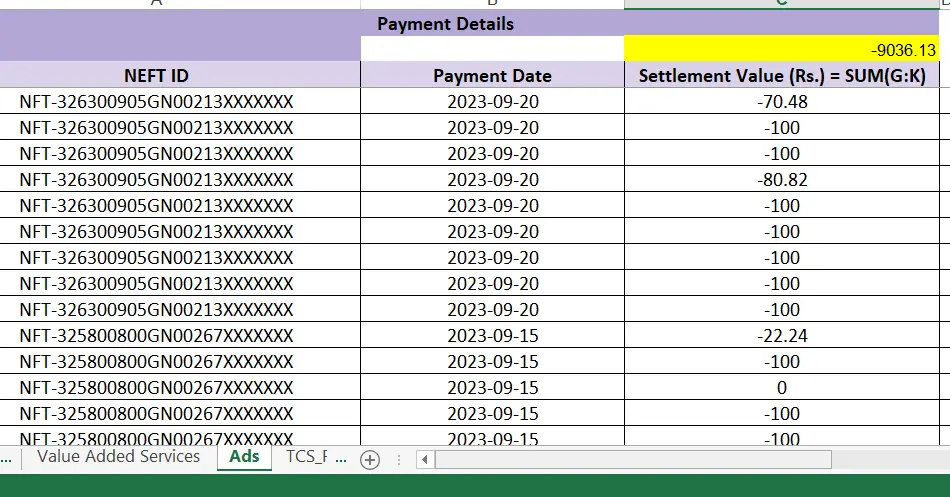Click the settlement cell with value 0
This screenshot has height=497, width=950.
(782, 388)
